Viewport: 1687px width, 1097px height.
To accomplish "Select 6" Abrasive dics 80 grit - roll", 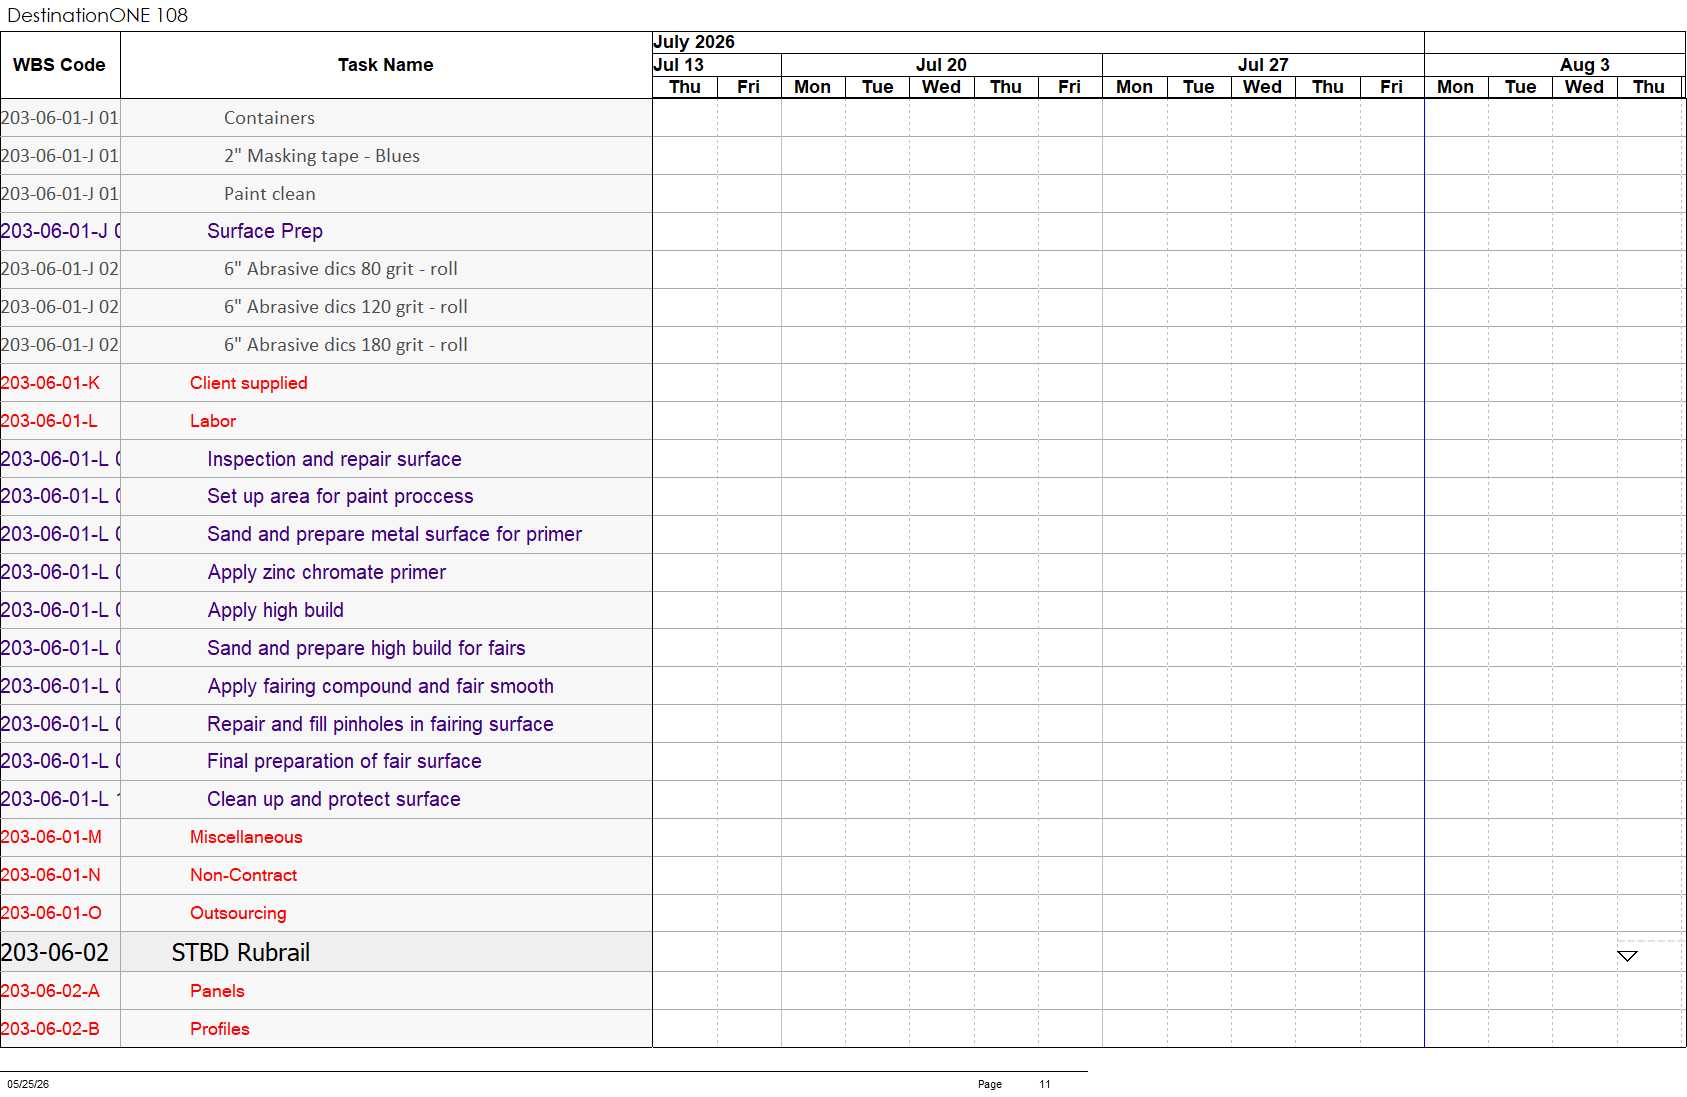I will click(x=340, y=269).
